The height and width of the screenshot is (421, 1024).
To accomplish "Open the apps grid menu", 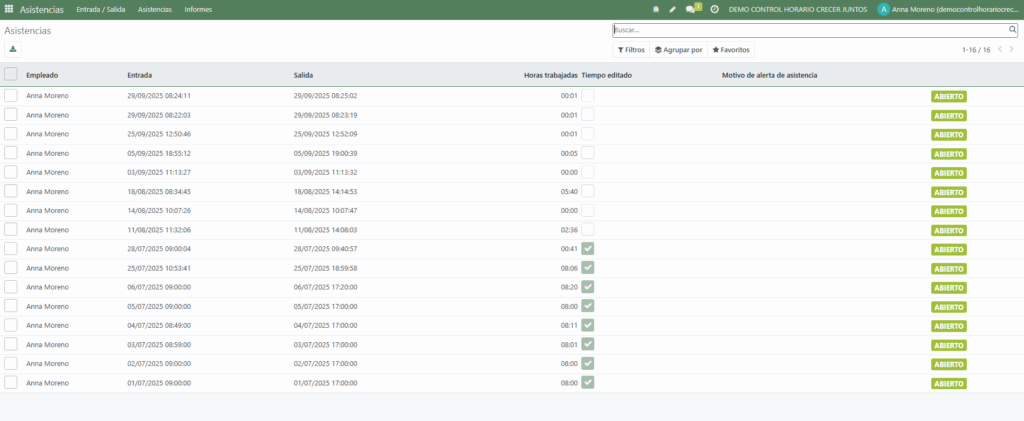I will pyautogui.click(x=9, y=9).
